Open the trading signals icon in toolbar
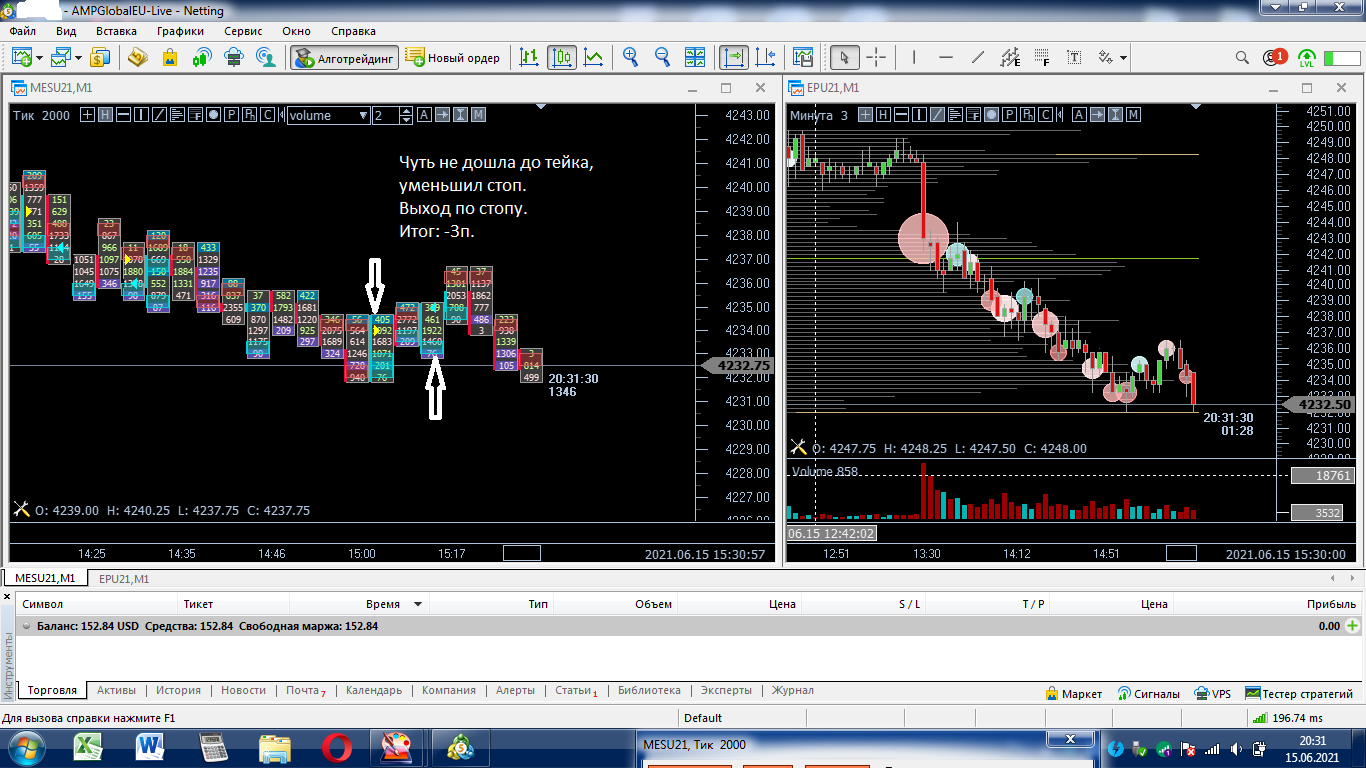The width and height of the screenshot is (1366, 768). 202,57
